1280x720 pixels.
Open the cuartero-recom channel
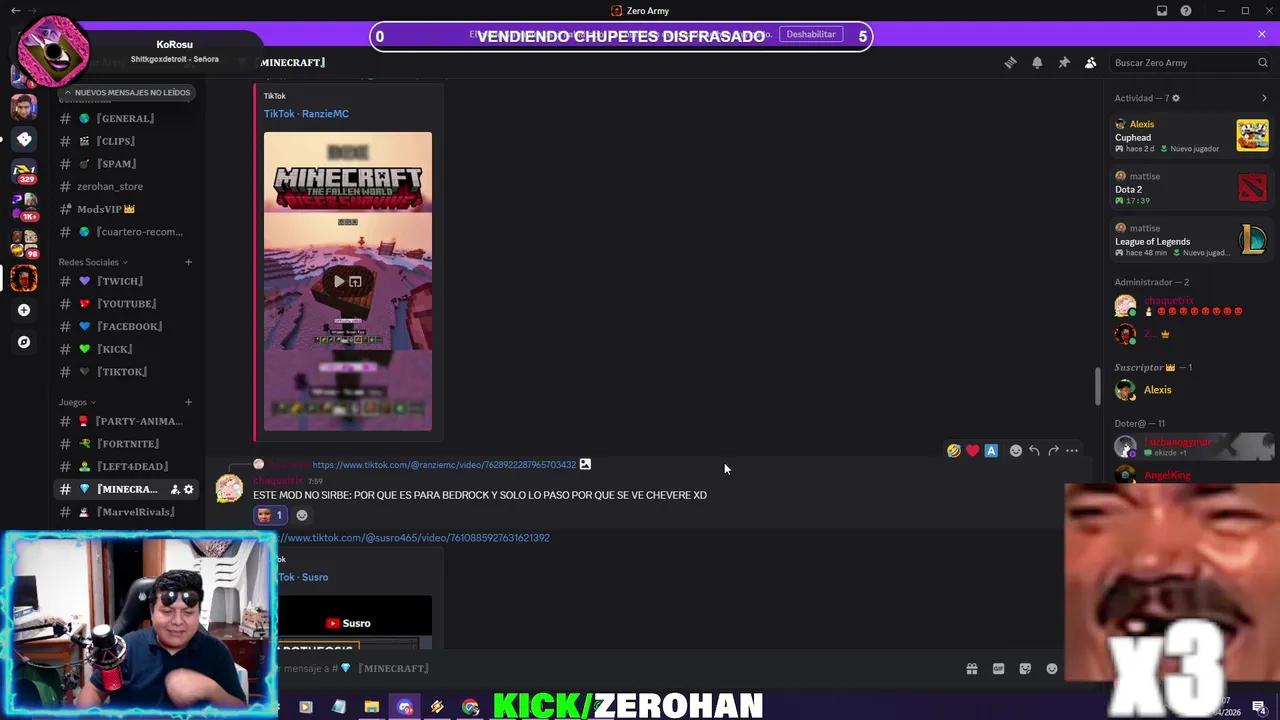126,232
